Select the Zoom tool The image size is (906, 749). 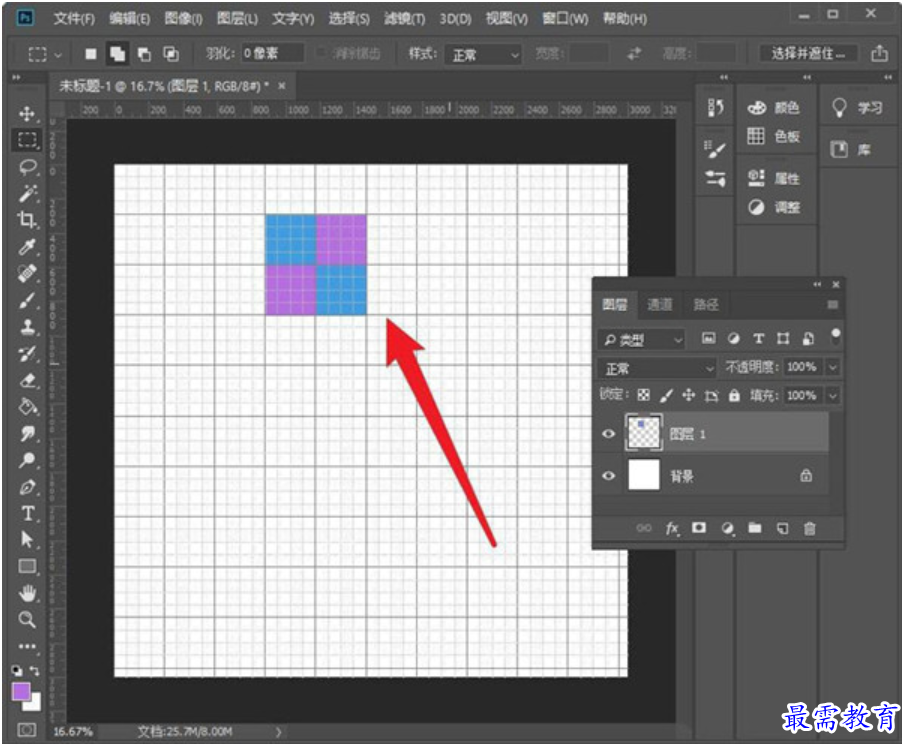point(27,620)
